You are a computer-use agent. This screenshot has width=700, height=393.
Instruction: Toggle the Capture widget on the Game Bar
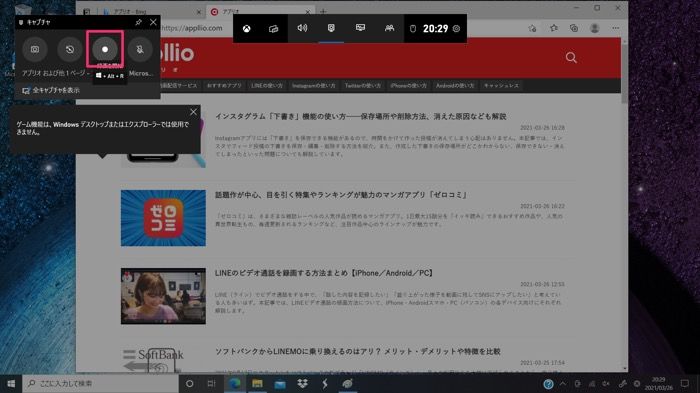click(331, 29)
